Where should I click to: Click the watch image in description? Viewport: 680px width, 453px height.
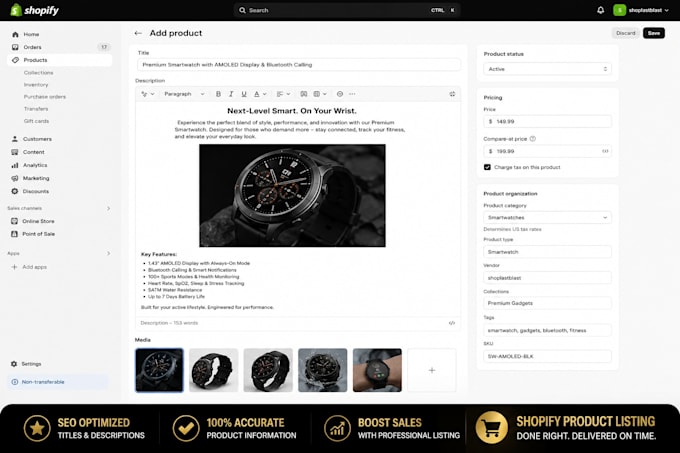[x=292, y=196]
